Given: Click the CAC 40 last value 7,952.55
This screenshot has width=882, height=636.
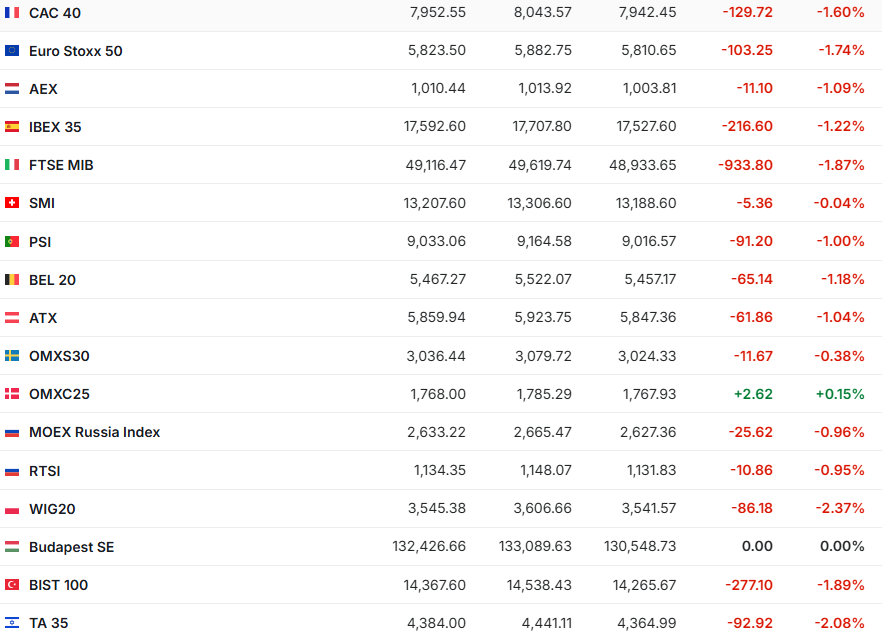Looking at the screenshot, I should click(438, 12).
